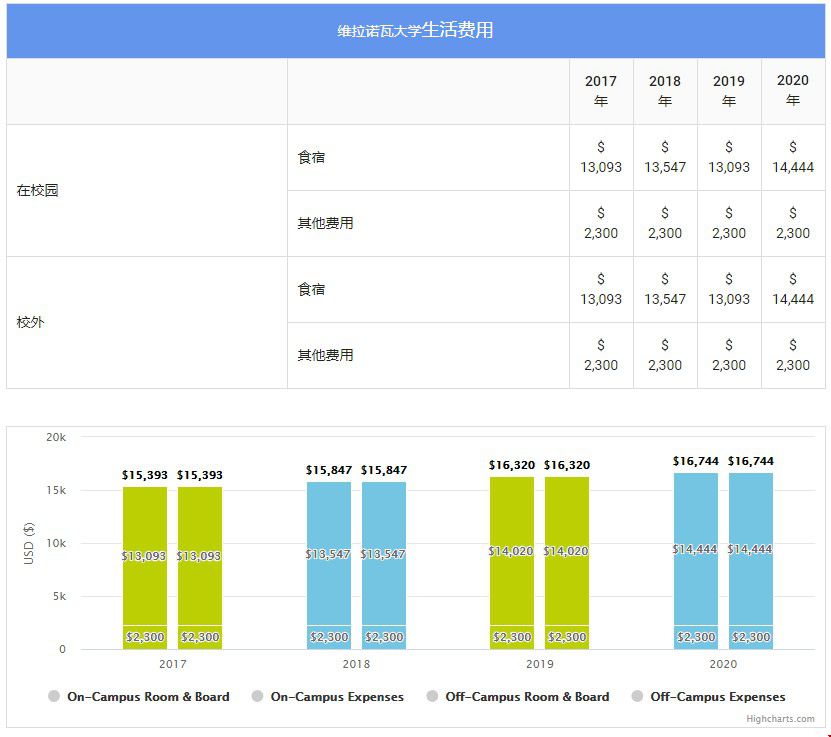Click the left 2019 bar's $14,020 segment
The height and width of the screenshot is (737, 831).
512,551
